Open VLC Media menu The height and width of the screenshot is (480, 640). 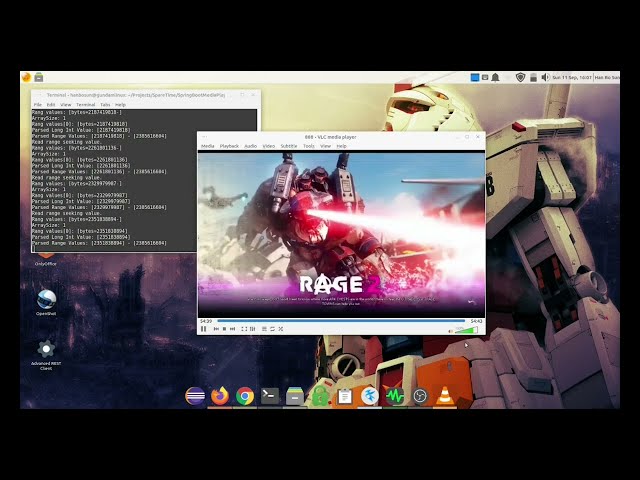pyautogui.click(x=208, y=146)
